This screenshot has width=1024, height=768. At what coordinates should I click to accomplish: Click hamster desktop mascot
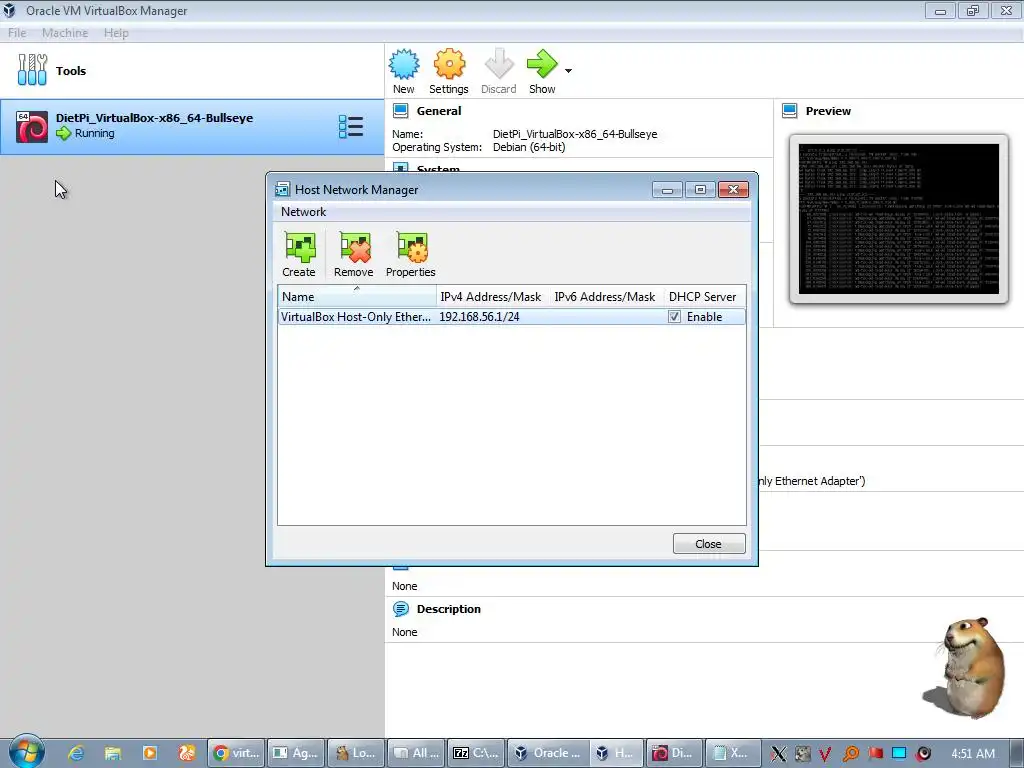point(967,667)
